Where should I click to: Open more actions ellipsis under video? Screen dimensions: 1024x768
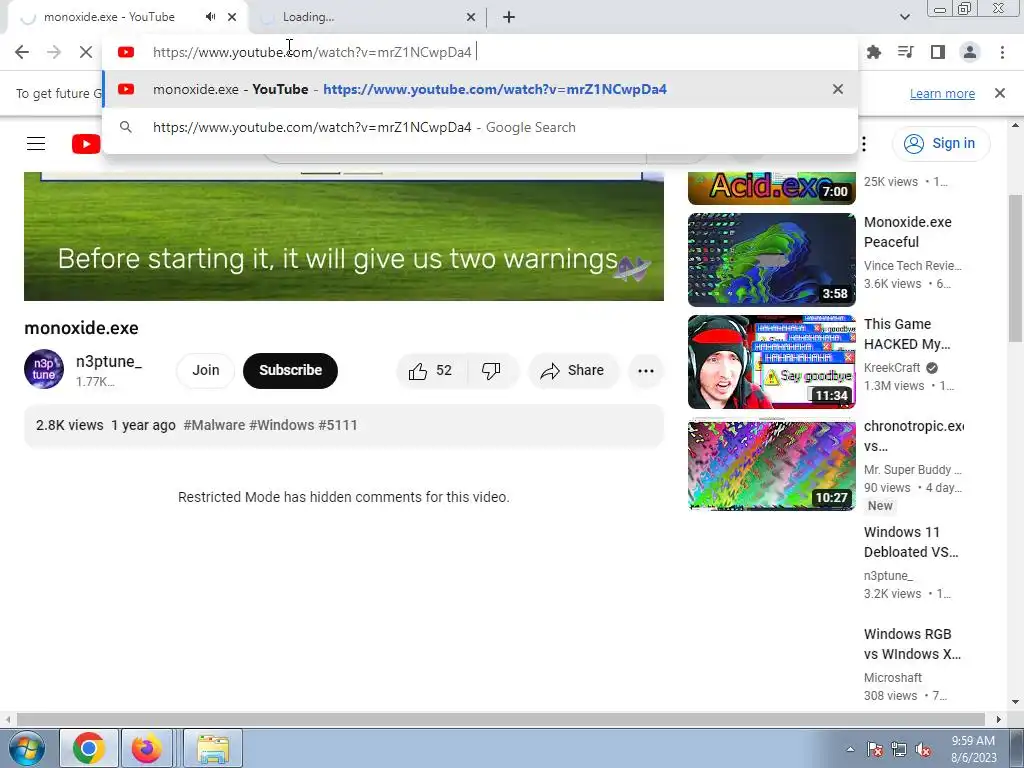(646, 371)
